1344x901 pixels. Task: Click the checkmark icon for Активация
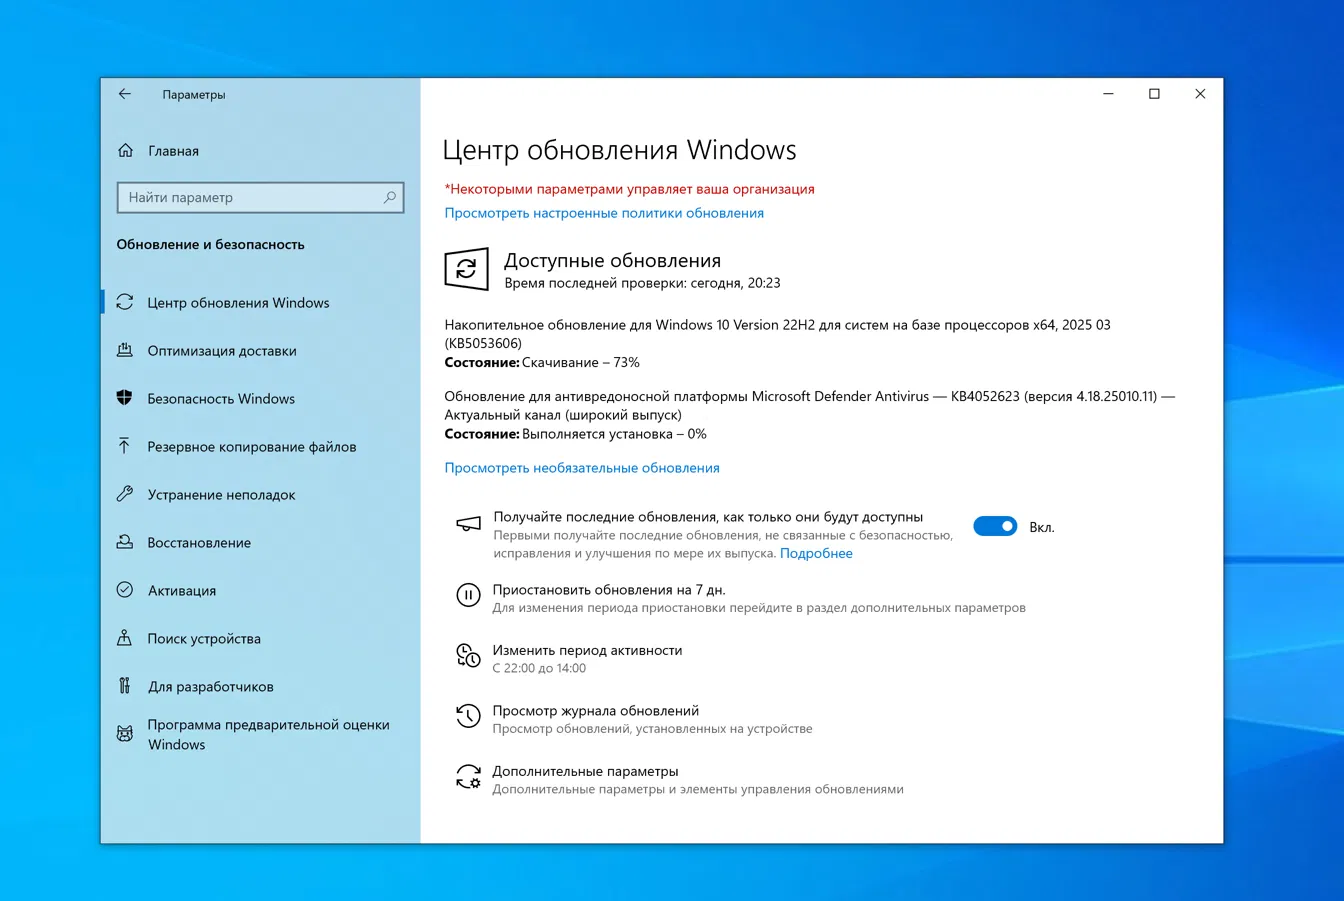[x=125, y=590]
